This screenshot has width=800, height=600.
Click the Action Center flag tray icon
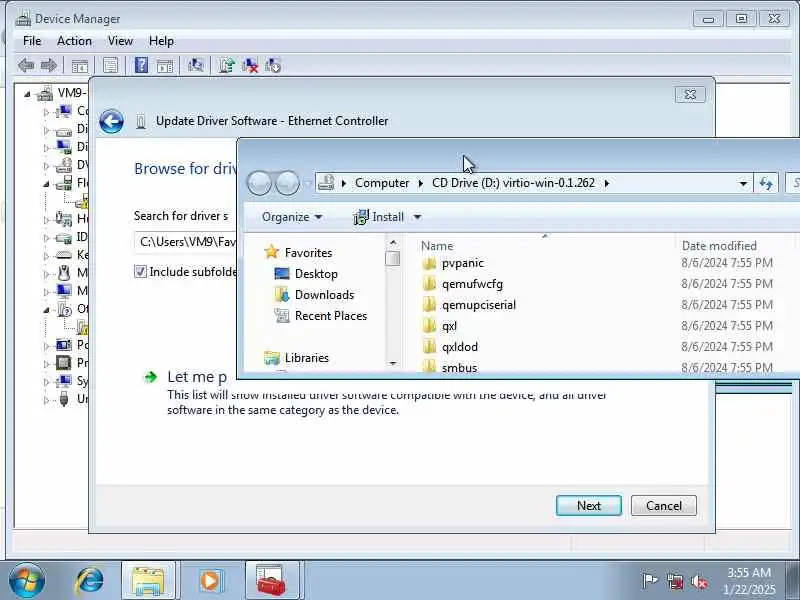click(650, 581)
